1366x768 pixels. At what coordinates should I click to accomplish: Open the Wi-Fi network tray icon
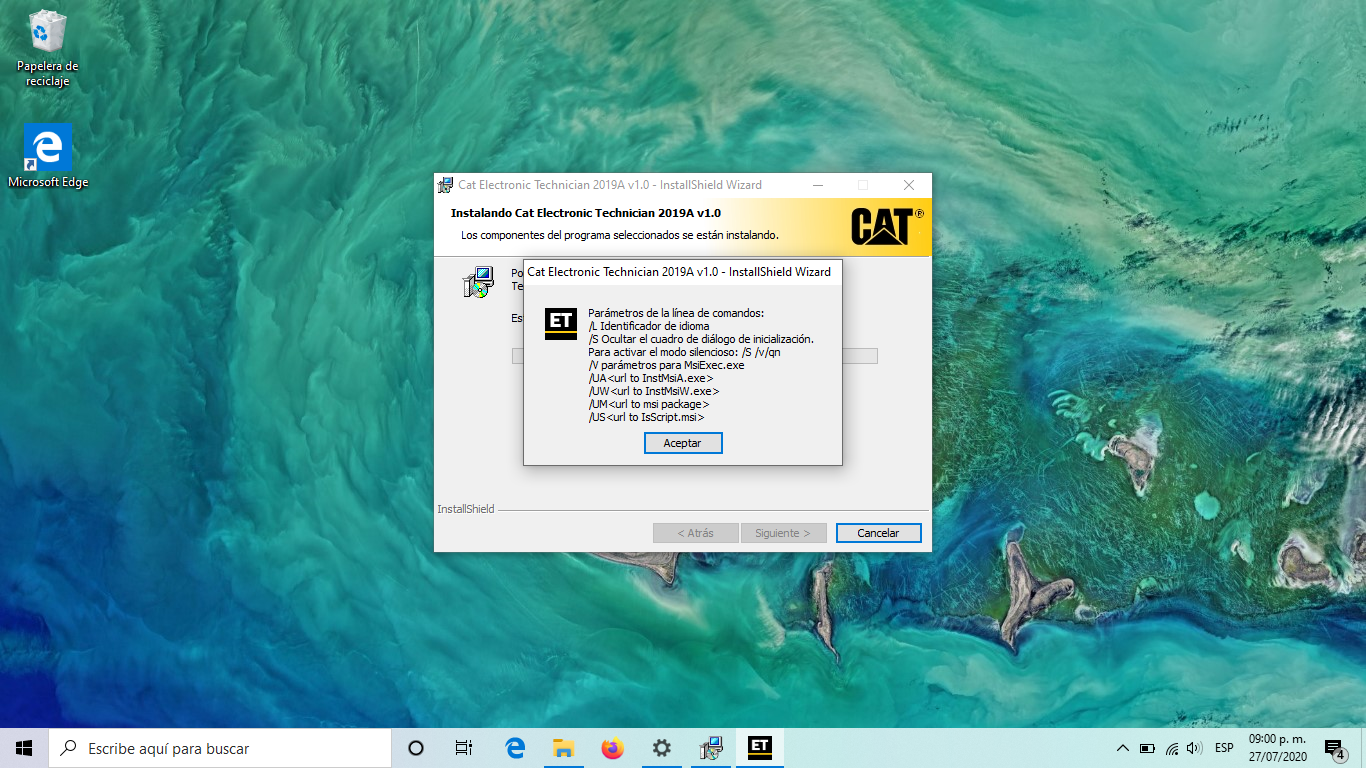pos(1171,748)
